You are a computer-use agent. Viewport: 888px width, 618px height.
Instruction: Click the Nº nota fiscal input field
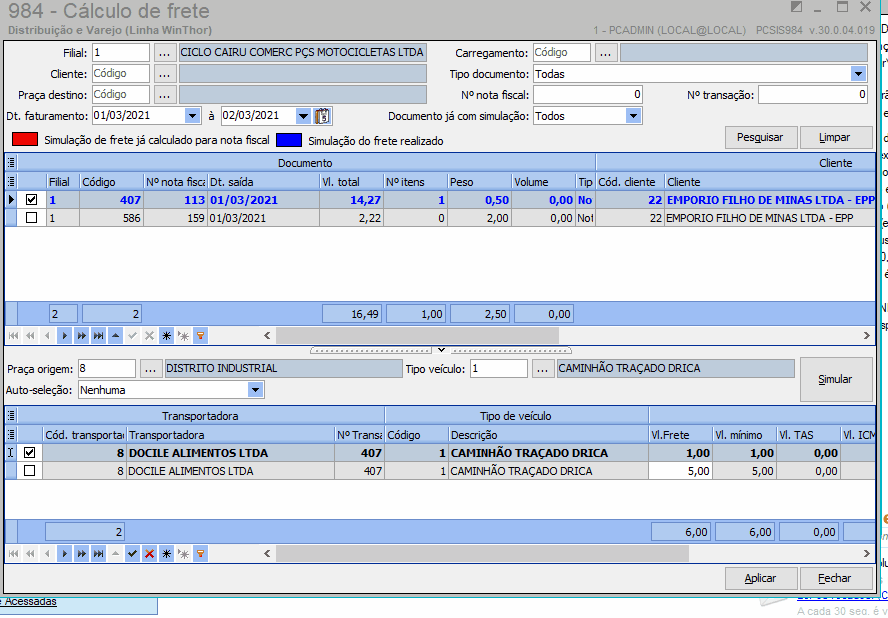pos(588,95)
